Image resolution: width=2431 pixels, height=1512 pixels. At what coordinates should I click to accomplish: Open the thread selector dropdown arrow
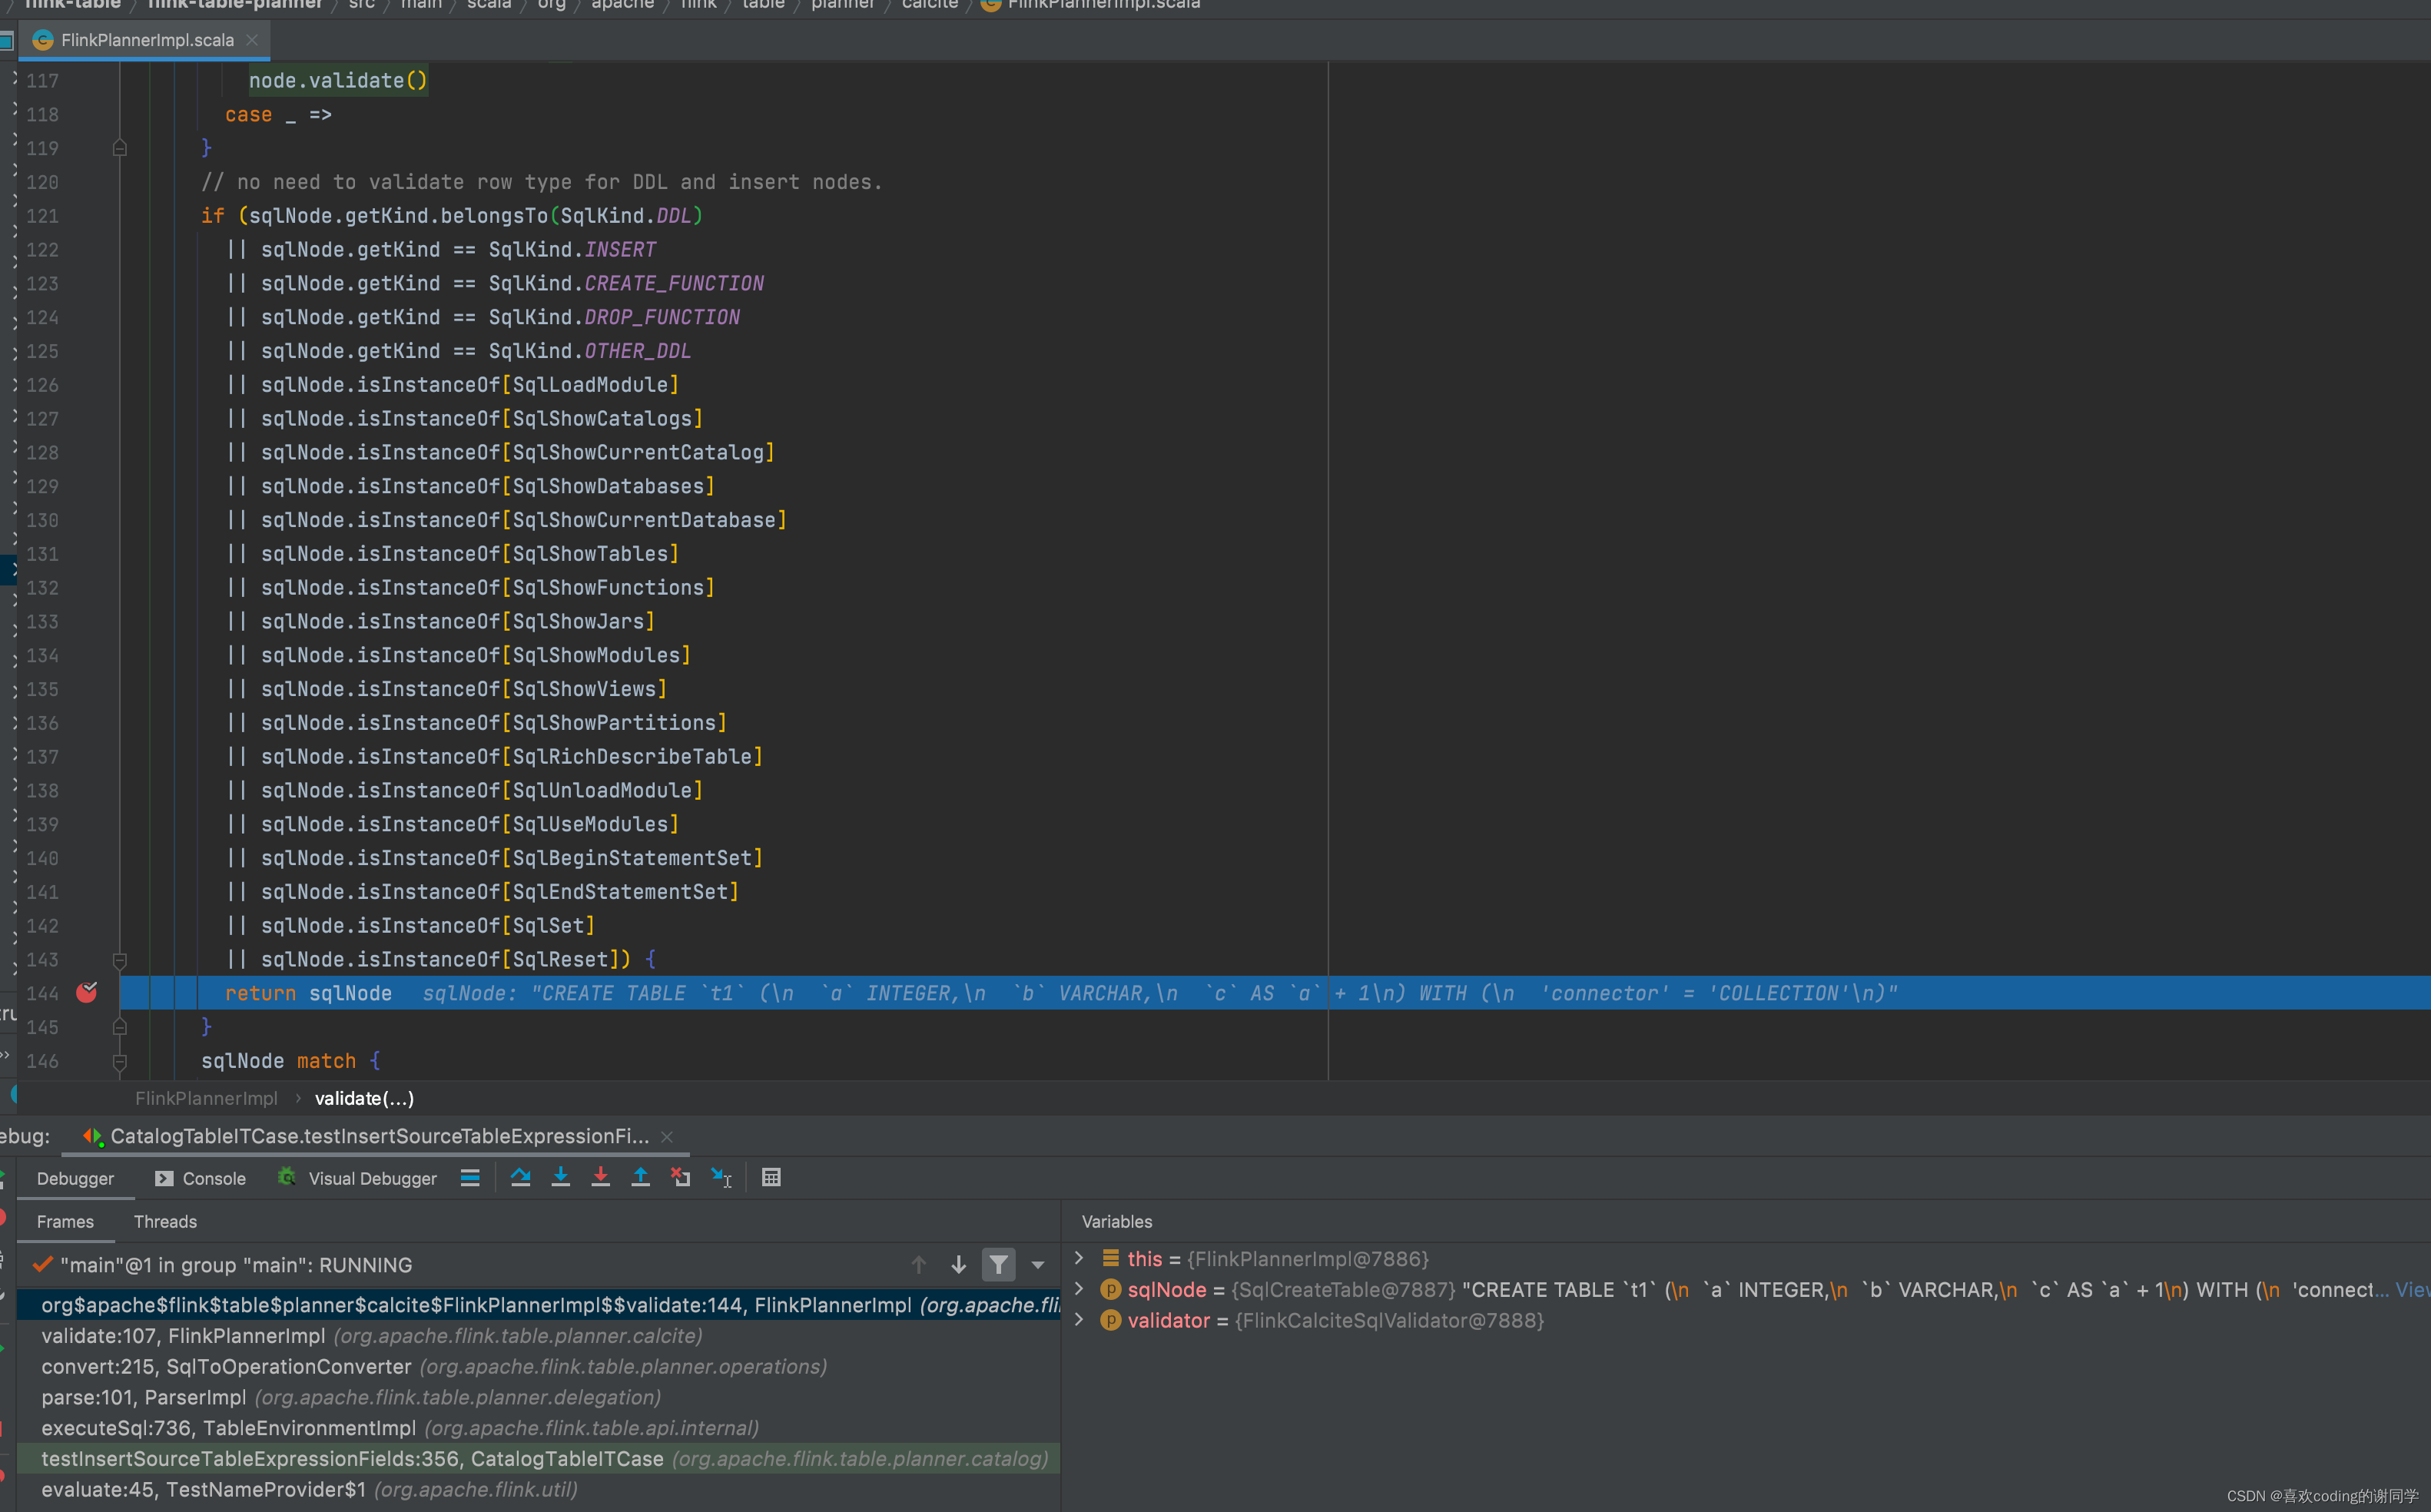coord(1038,1265)
